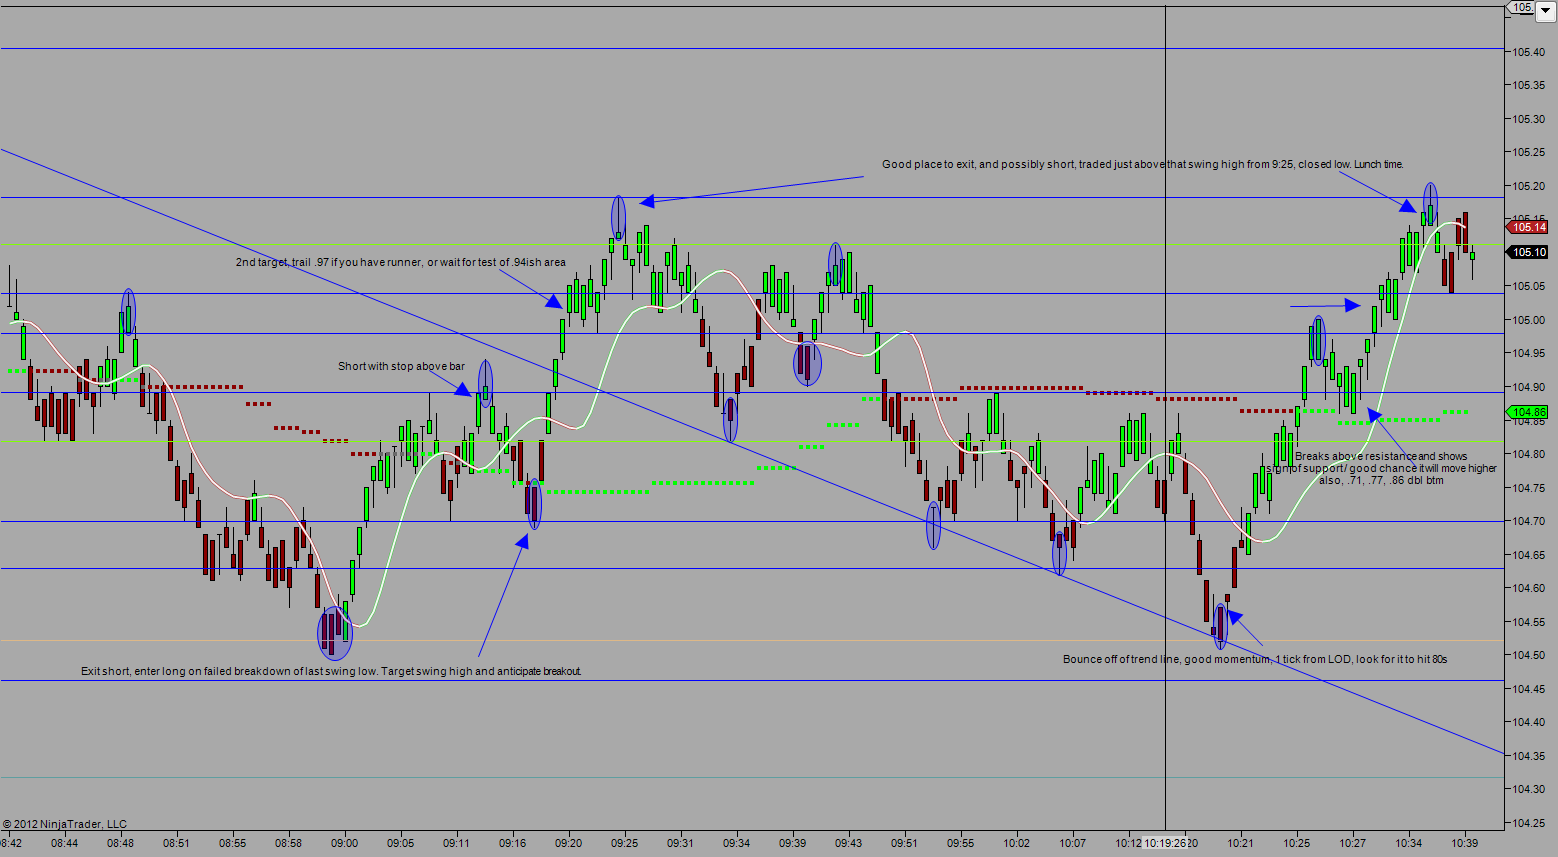Screen dimensions: 1558x857
Task: Click the green 104.86 price marker
Action: pyautogui.click(x=1529, y=412)
